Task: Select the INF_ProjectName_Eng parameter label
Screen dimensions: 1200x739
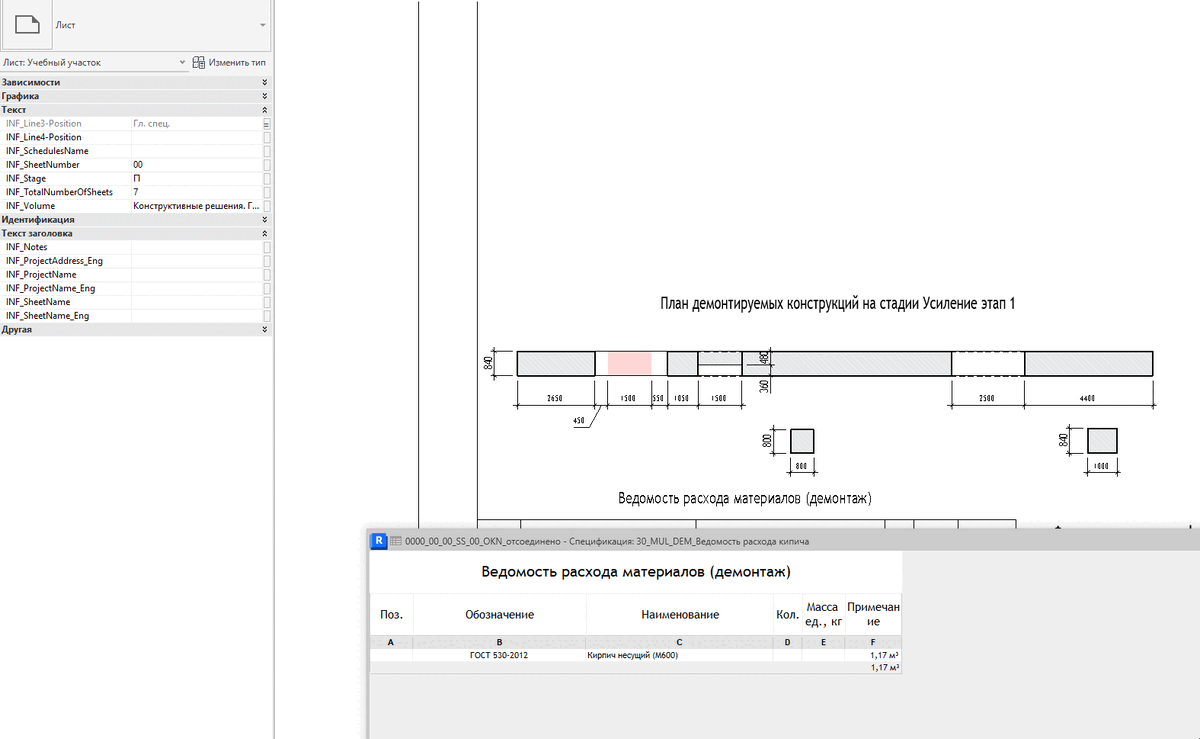Action: (50, 288)
